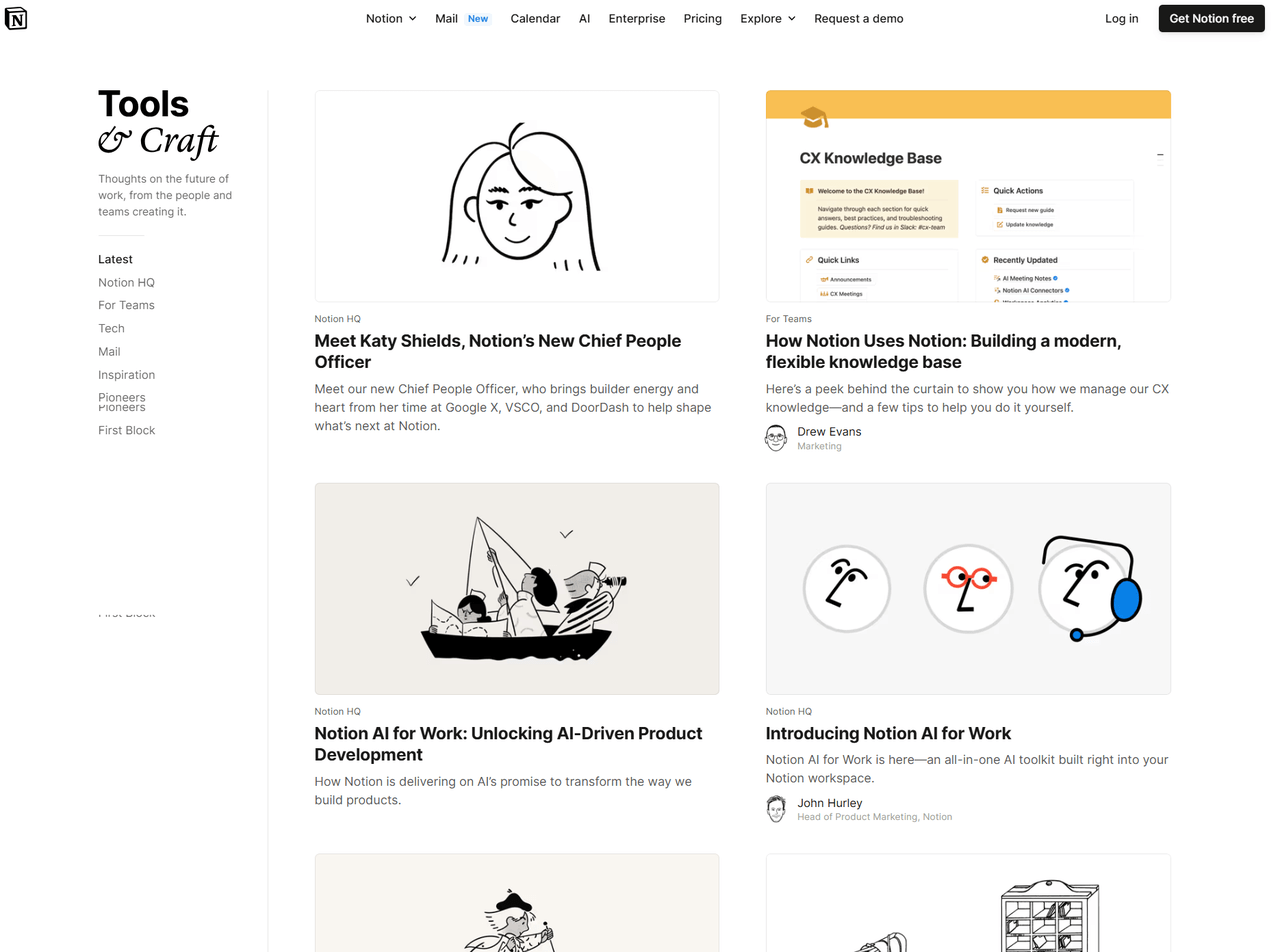Expand the Explore dropdown menu
1280x952 pixels.
click(768, 18)
